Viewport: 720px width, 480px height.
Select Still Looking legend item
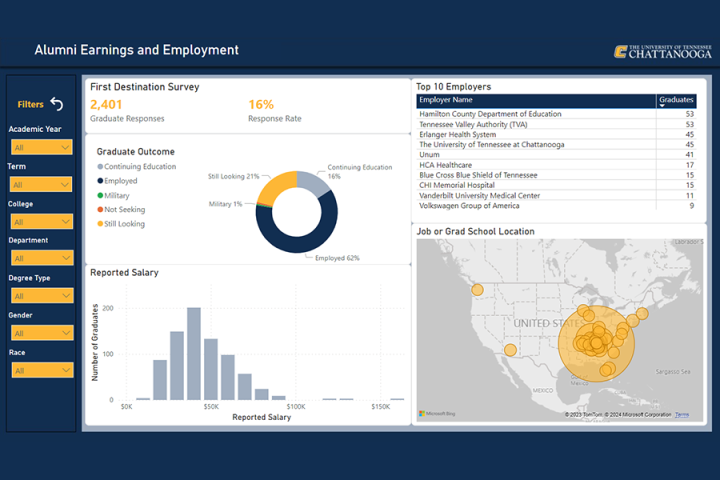[121, 224]
